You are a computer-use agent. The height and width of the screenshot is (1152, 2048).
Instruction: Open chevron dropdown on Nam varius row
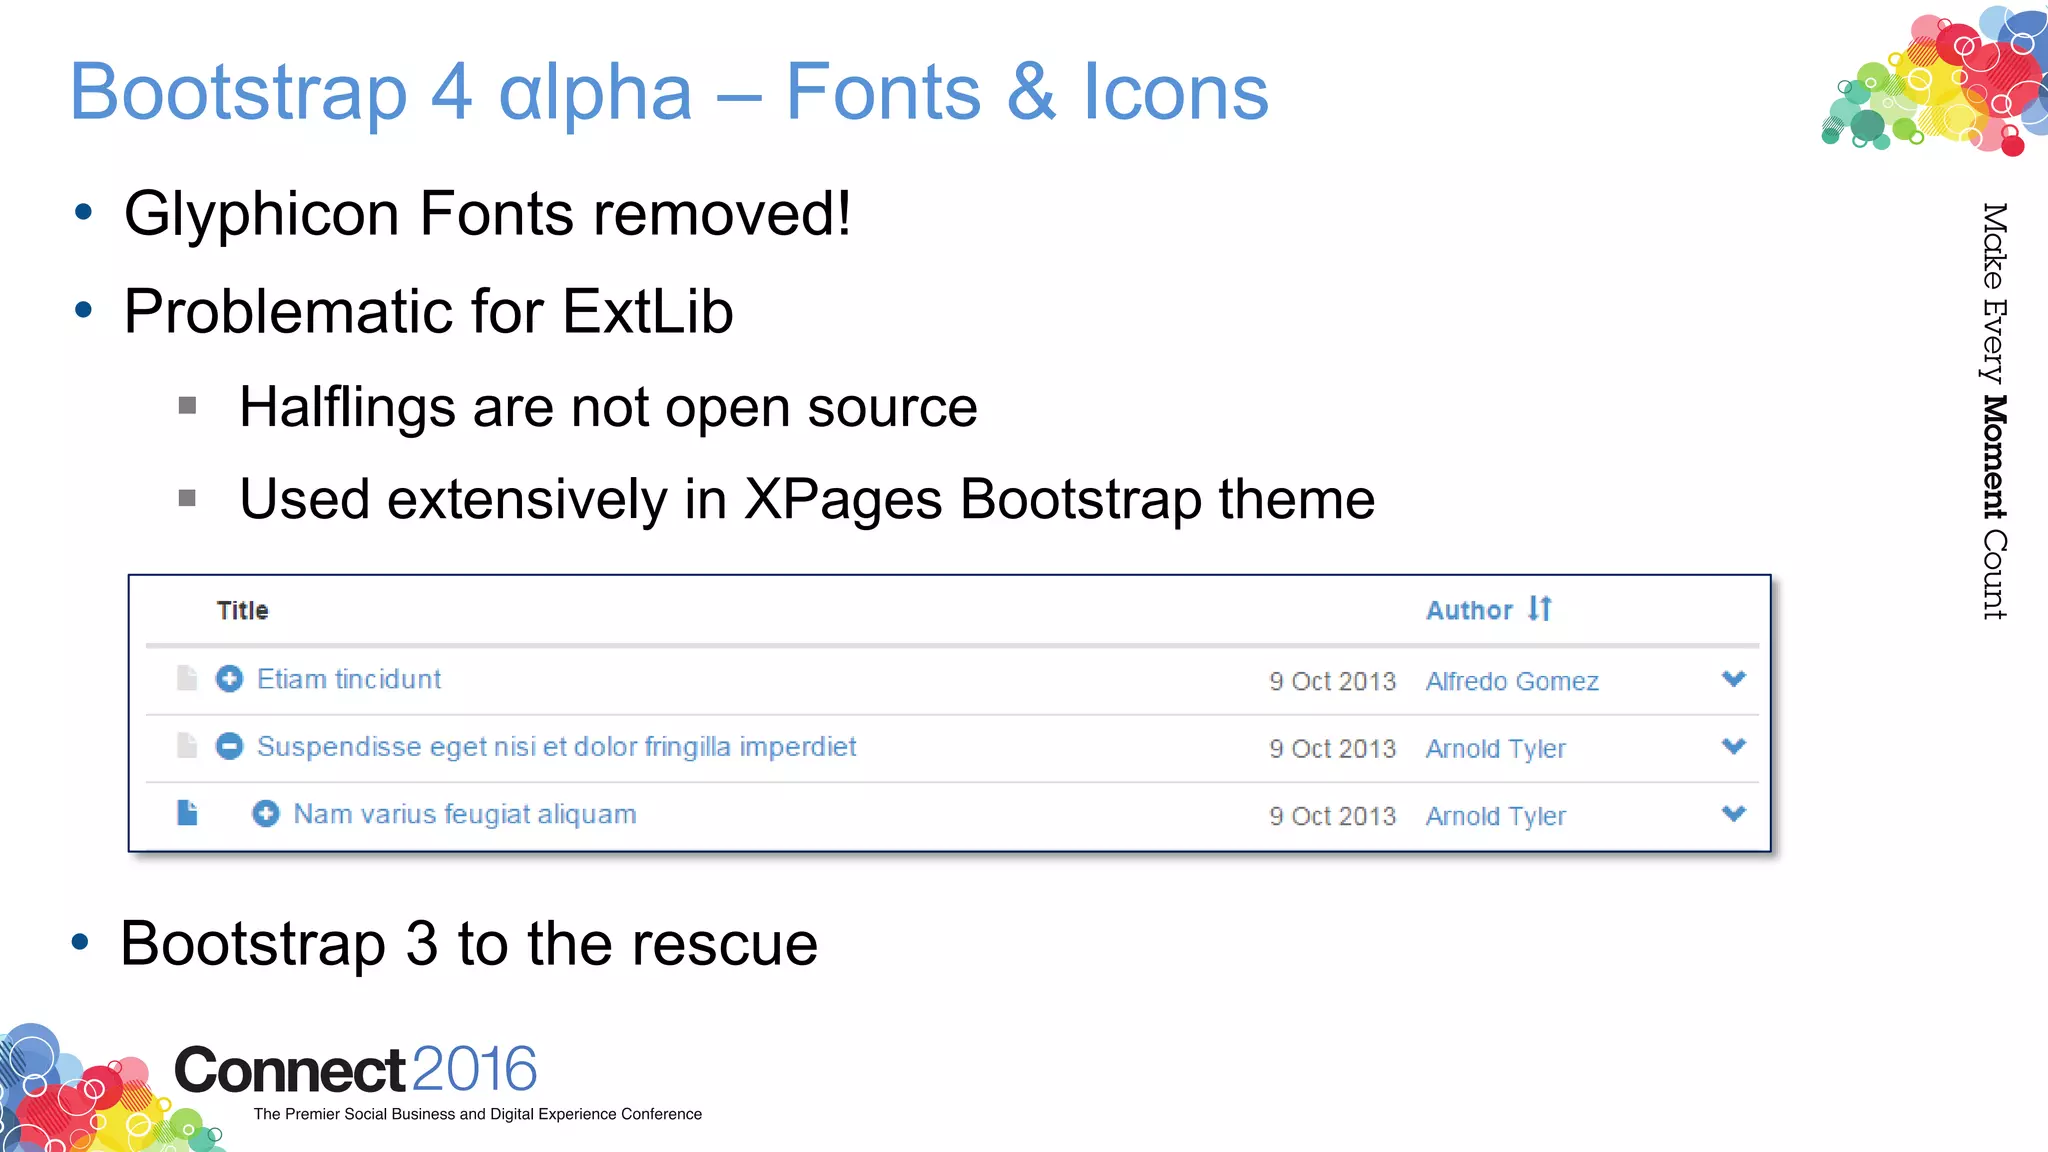(x=1734, y=813)
